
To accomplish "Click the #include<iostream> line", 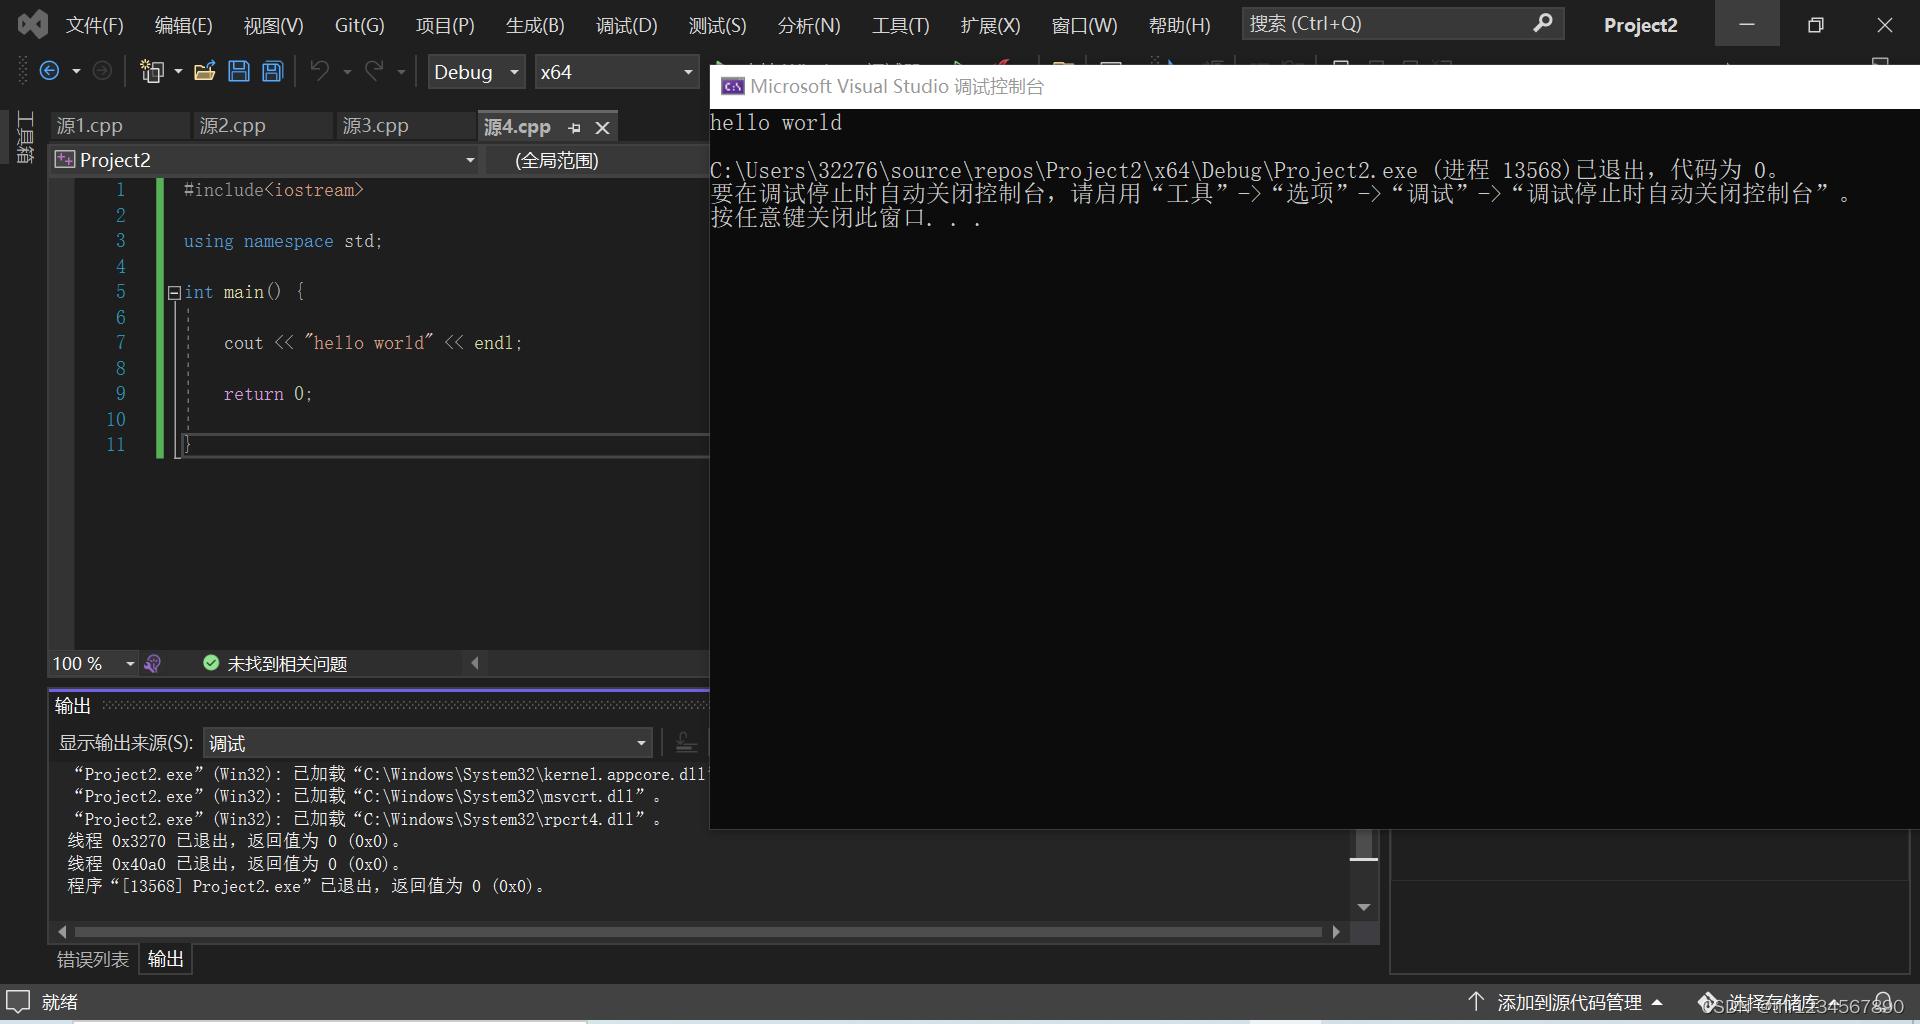I will click(273, 190).
